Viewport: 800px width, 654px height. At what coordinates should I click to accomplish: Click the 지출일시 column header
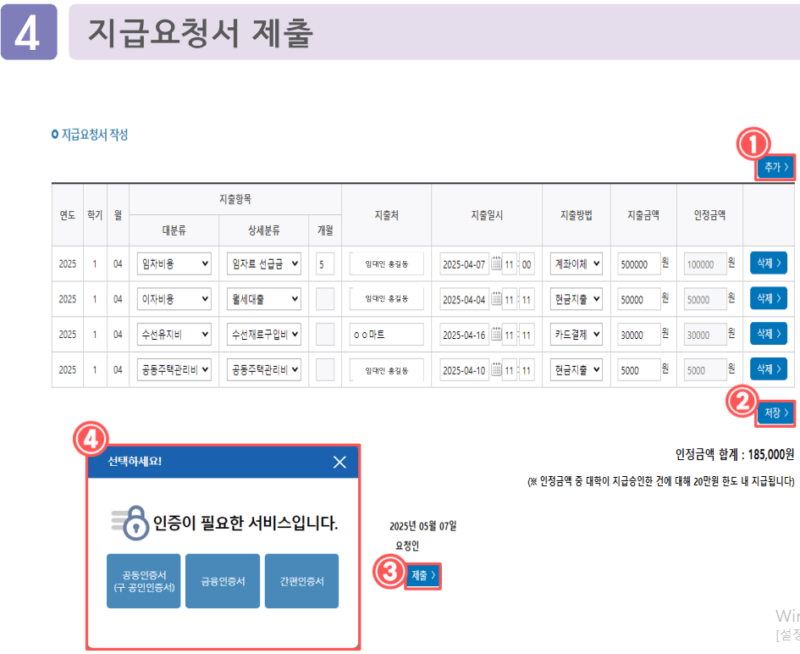pos(487,215)
